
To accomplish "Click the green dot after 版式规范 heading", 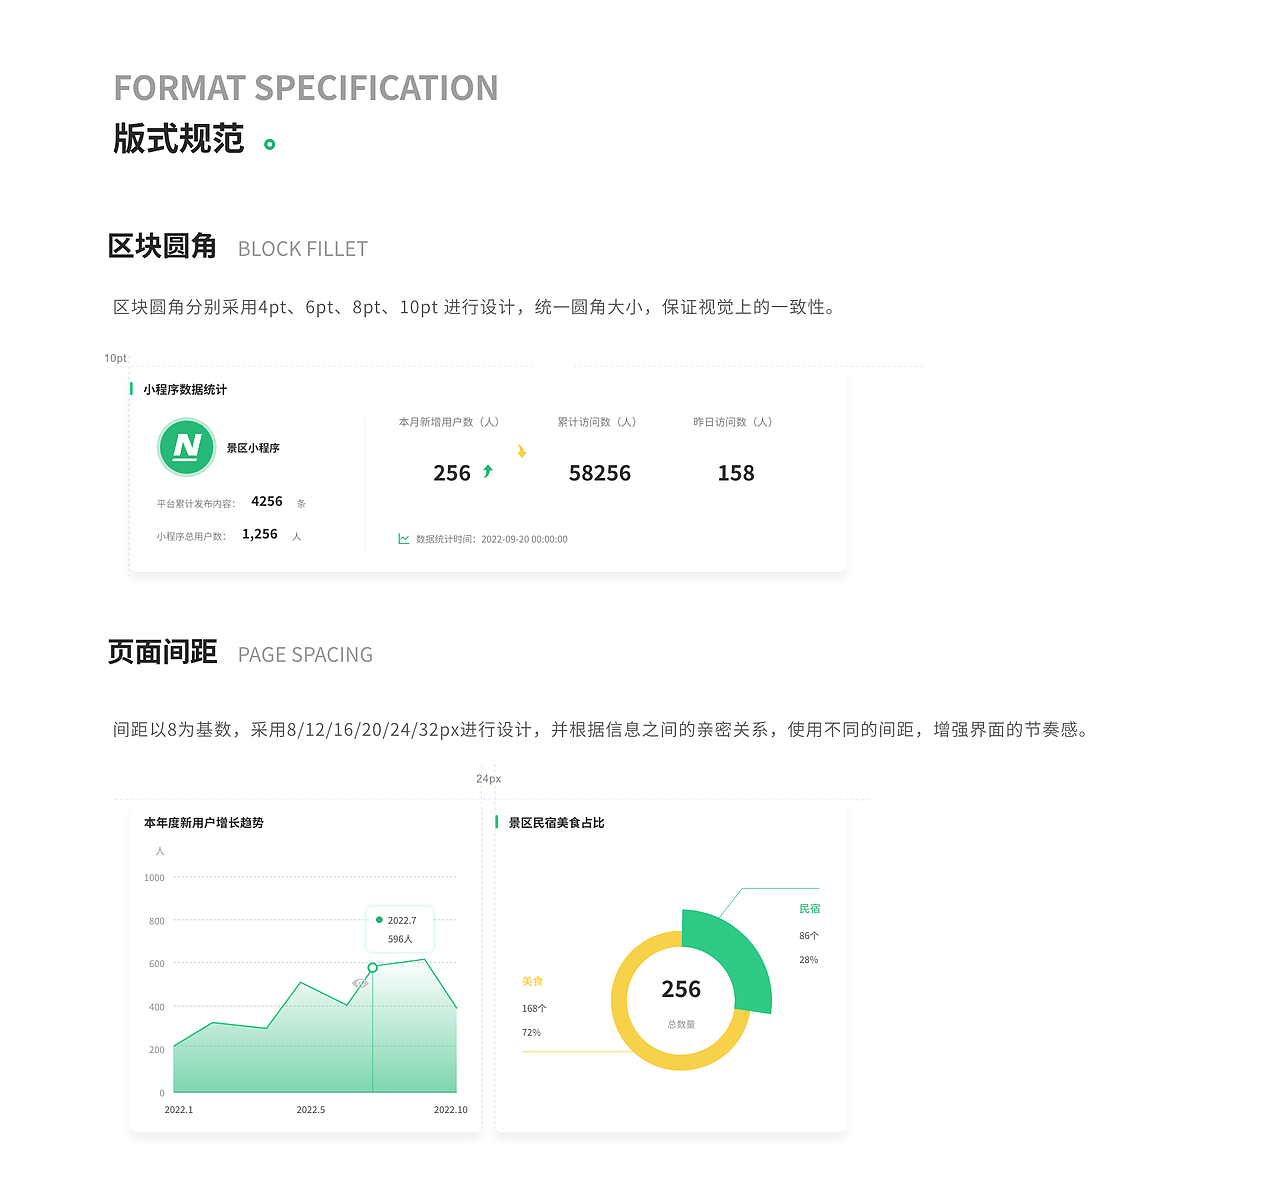I will [269, 146].
